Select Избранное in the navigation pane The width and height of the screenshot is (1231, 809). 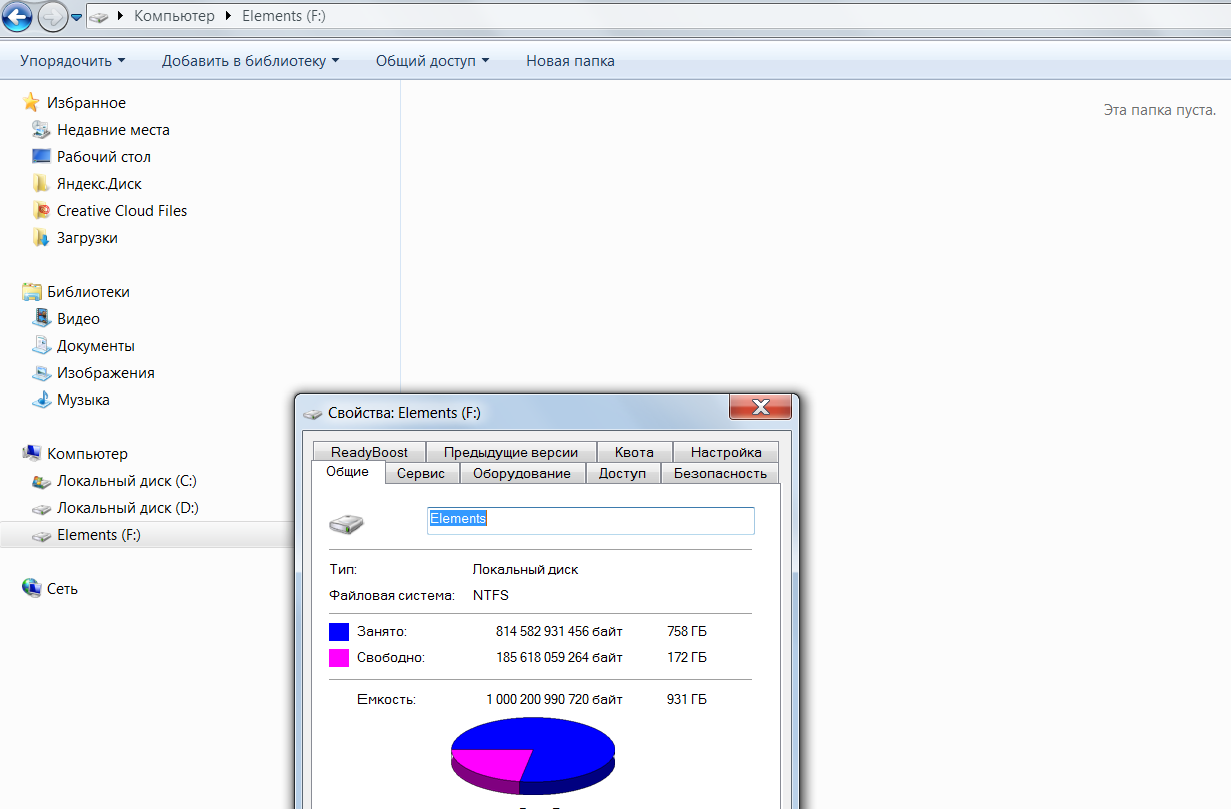(86, 103)
